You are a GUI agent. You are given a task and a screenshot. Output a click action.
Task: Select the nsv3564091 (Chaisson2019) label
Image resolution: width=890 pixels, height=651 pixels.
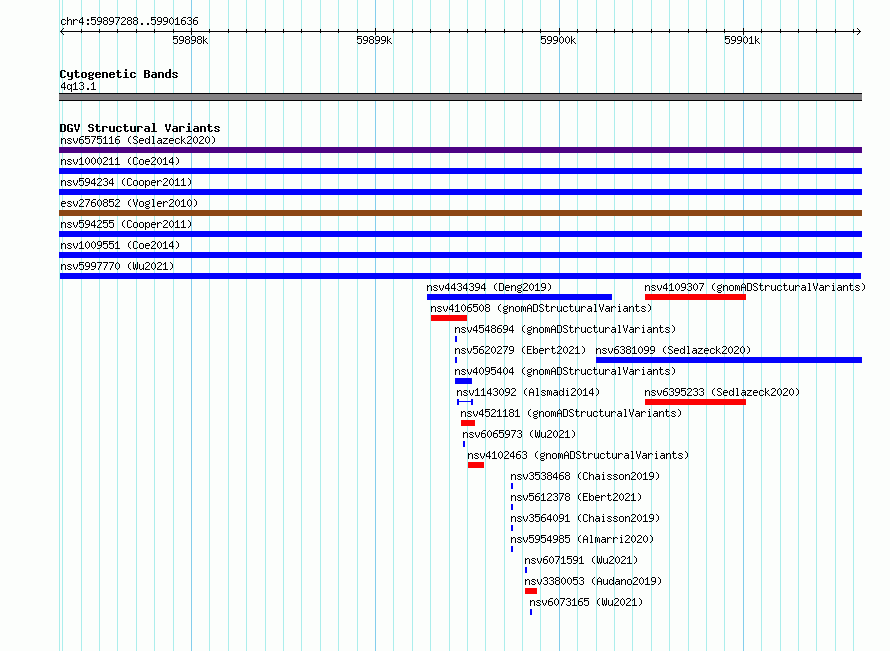tap(585, 518)
